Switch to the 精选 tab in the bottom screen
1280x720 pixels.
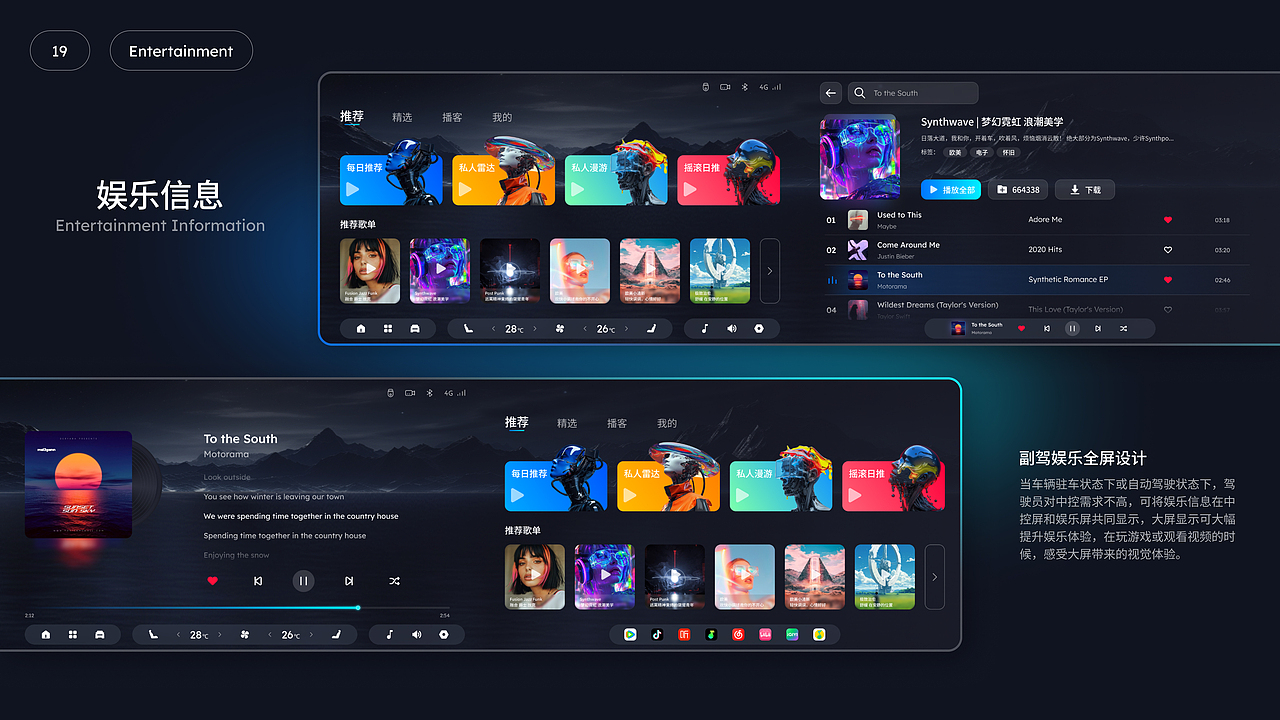[567, 423]
